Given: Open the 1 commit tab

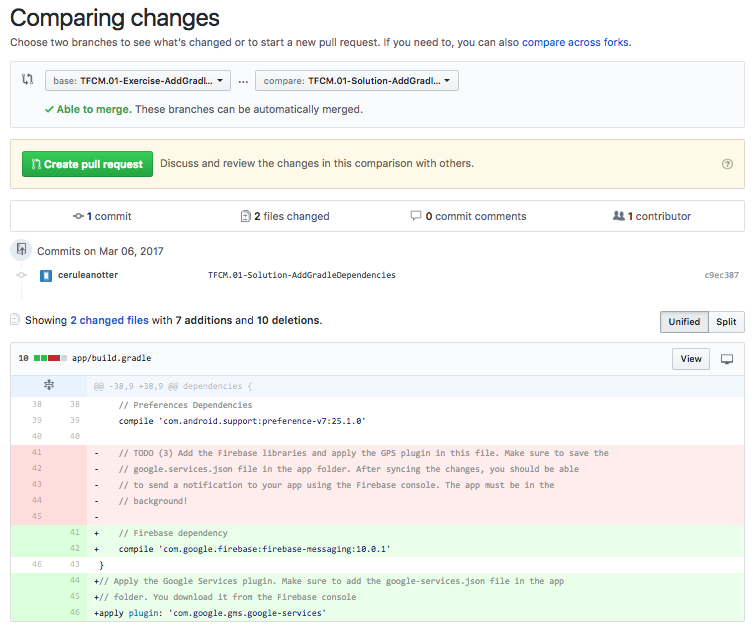Looking at the screenshot, I should (x=102, y=216).
